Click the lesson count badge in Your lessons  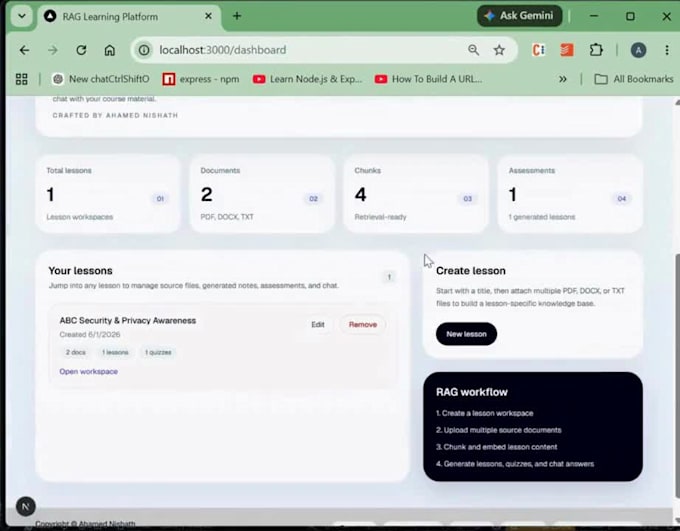tap(389, 277)
